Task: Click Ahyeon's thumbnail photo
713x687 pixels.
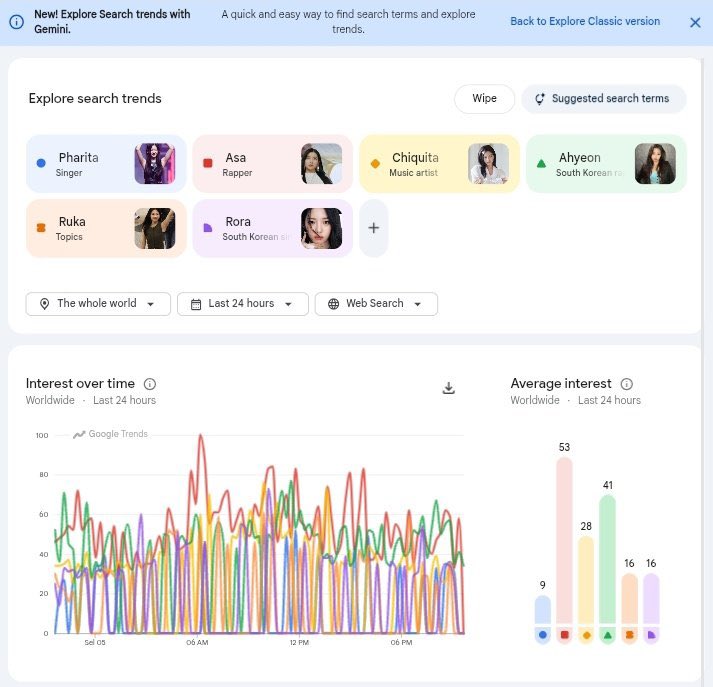Action: (655, 164)
